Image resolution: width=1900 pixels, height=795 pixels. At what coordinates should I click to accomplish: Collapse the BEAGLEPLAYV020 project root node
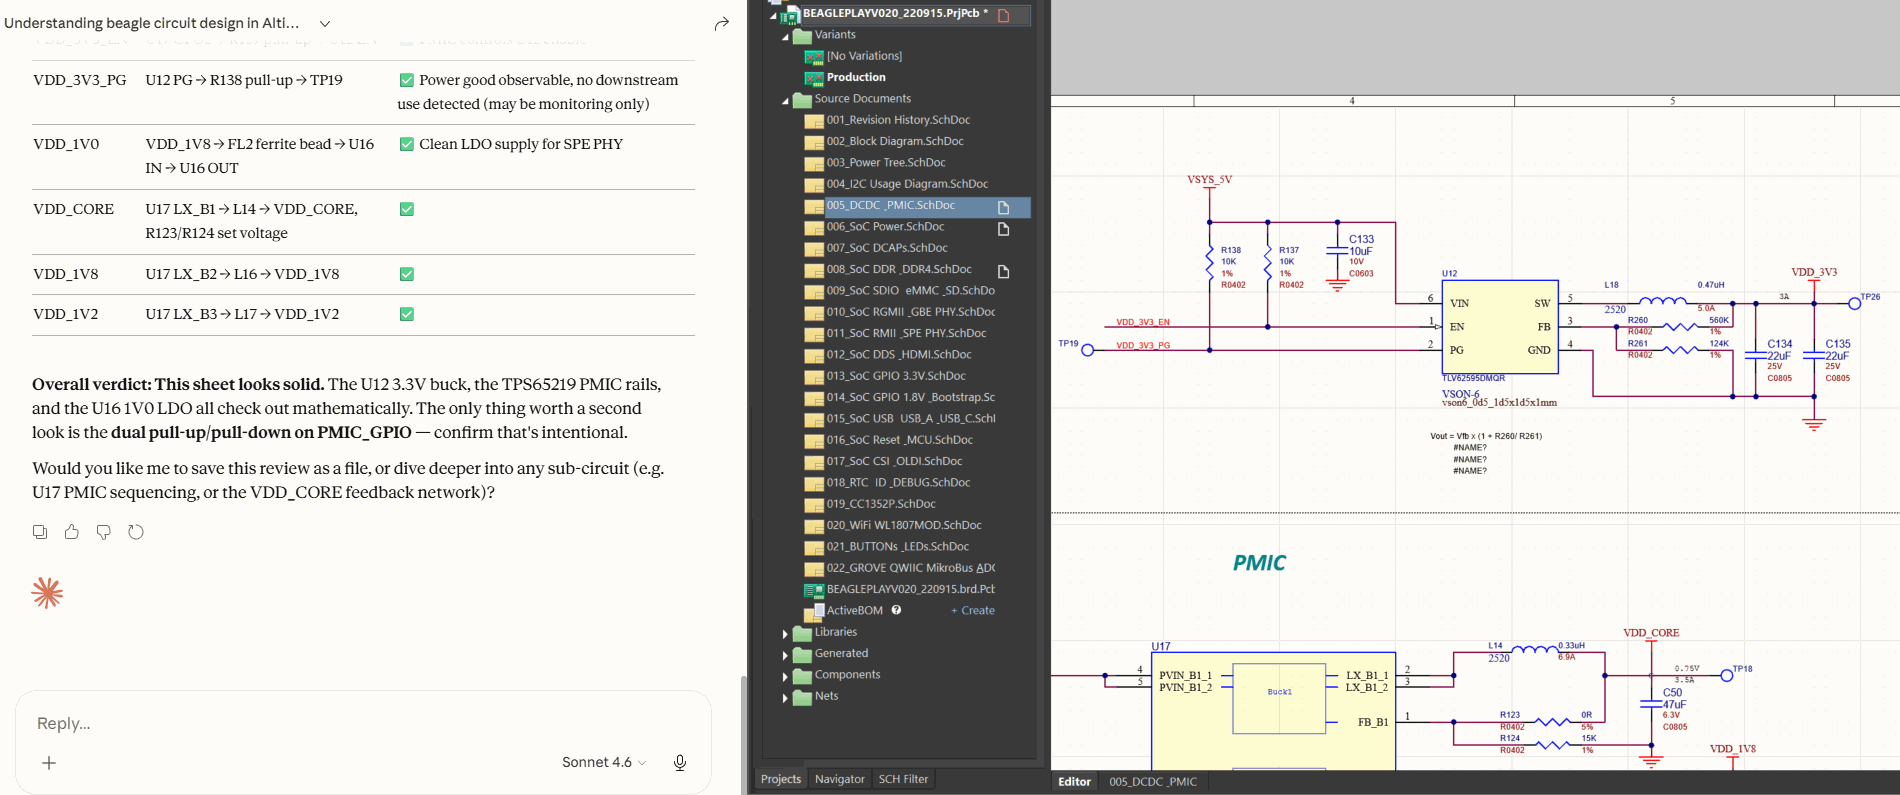click(x=773, y=15)
